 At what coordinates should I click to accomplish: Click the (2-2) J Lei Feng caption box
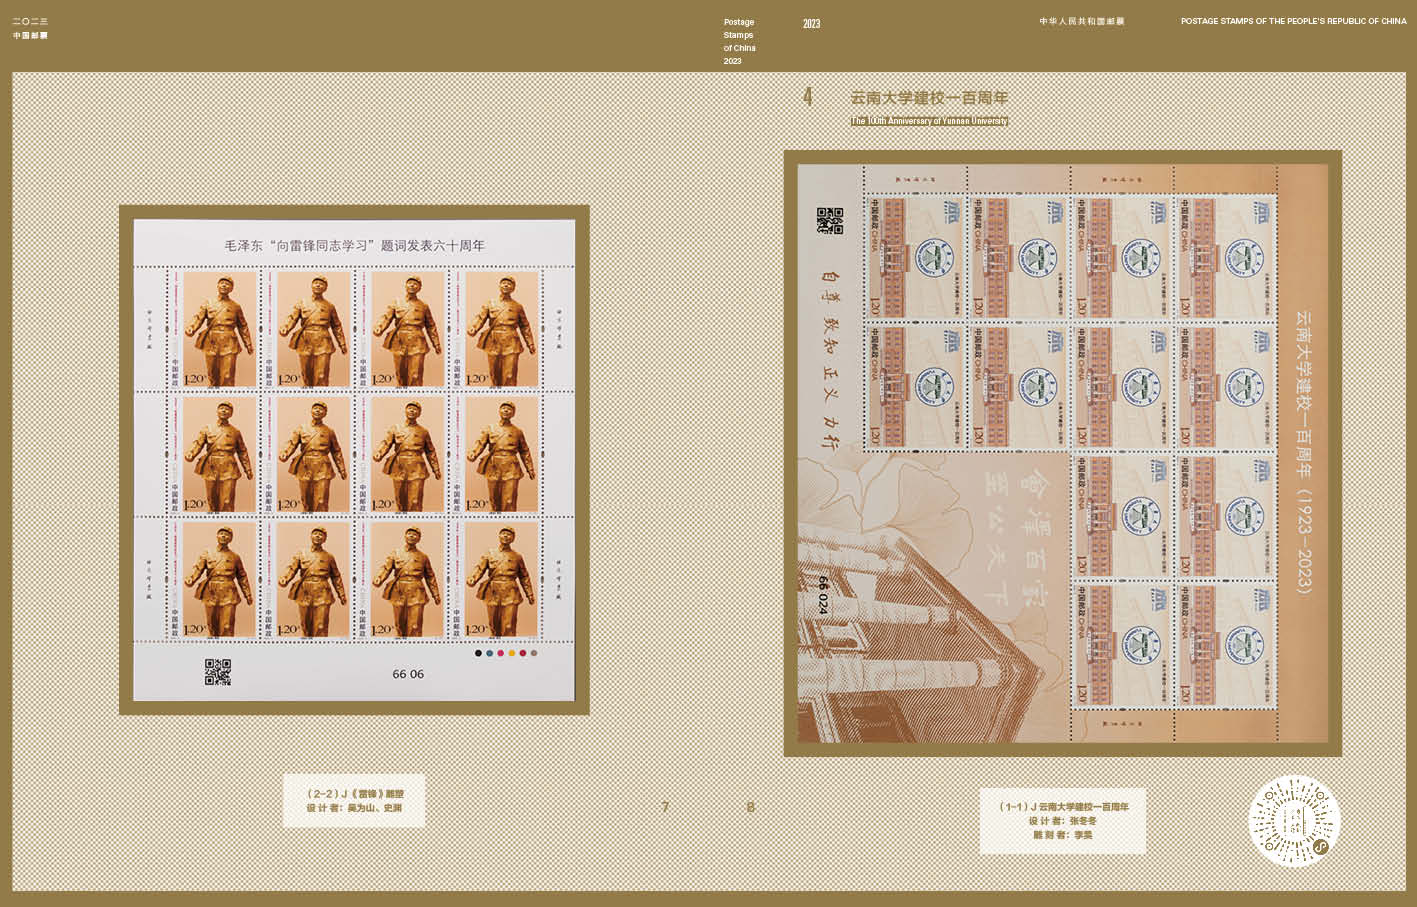click(354, 800)
